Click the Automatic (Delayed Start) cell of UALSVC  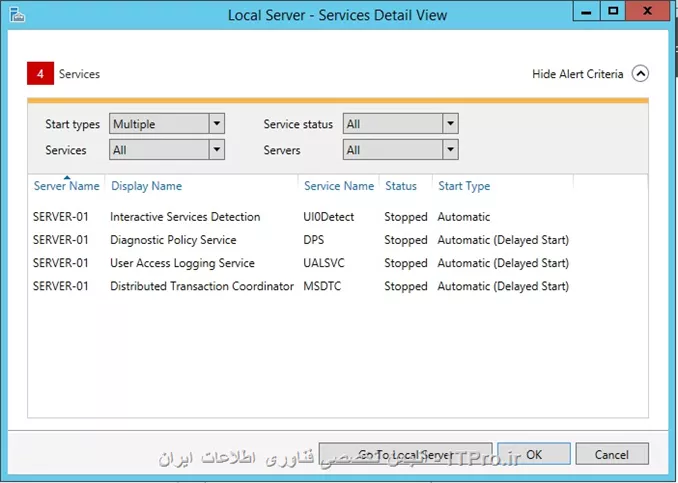pyautogui.click(x=503, y=263)
